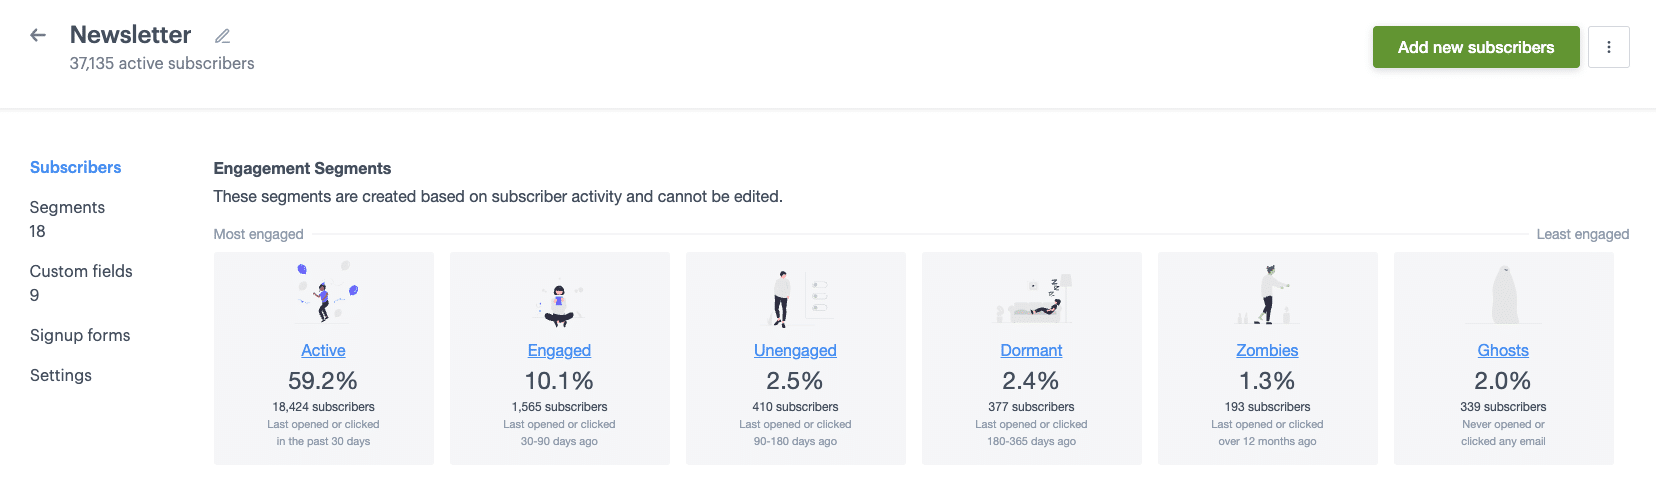Image resolution: width=1656 pixels, height=491 pixels.
Task: Open the three-dot more options menu
Action: click(1608, 47)
